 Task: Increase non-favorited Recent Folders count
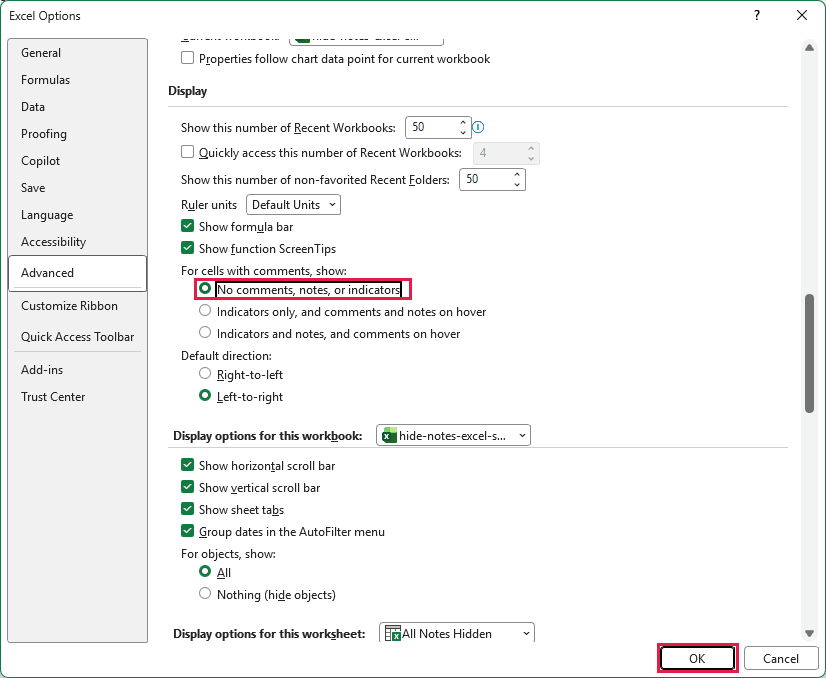pos(517,174)
